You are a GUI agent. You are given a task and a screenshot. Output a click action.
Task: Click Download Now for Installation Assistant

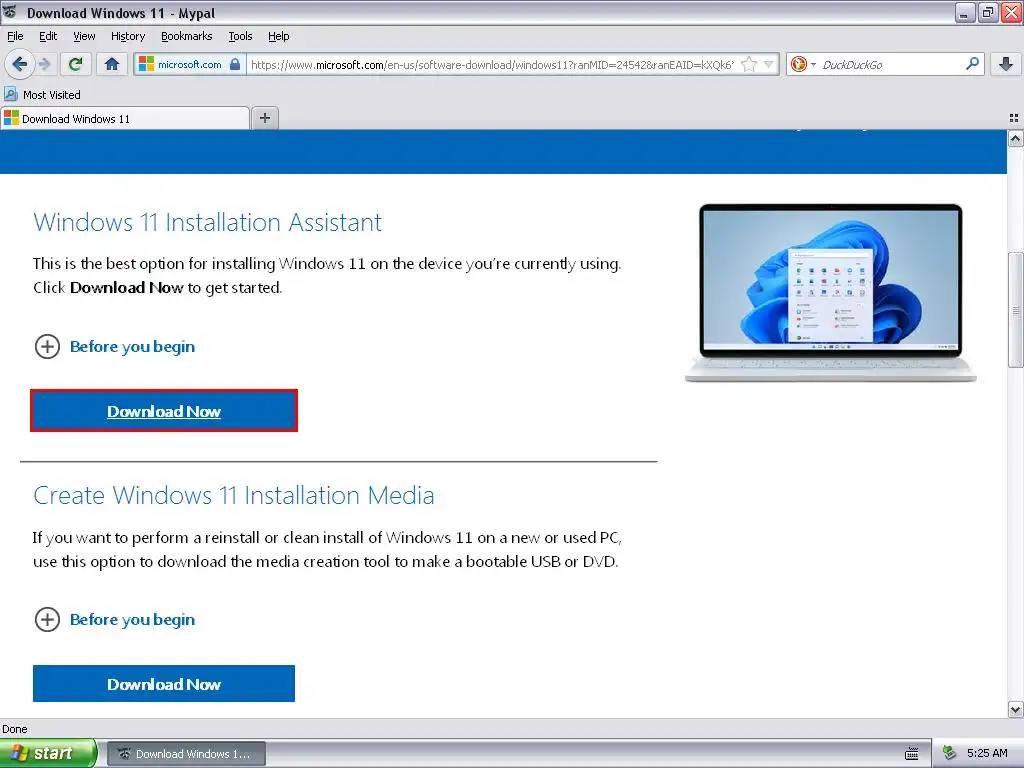coord(164,411)
